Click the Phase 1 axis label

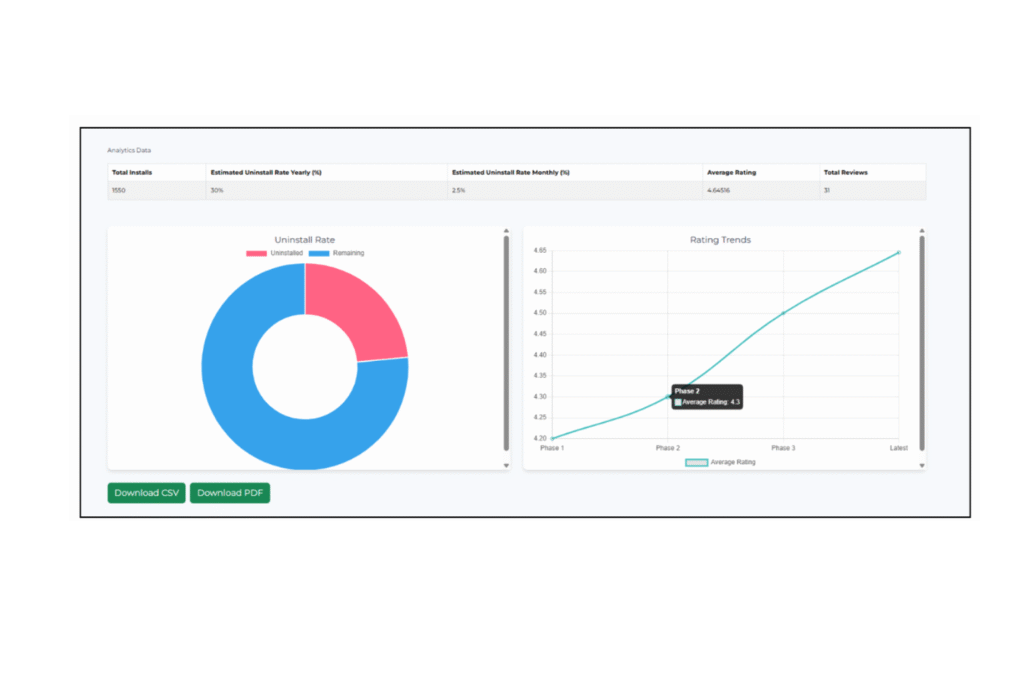pos(552,448)
